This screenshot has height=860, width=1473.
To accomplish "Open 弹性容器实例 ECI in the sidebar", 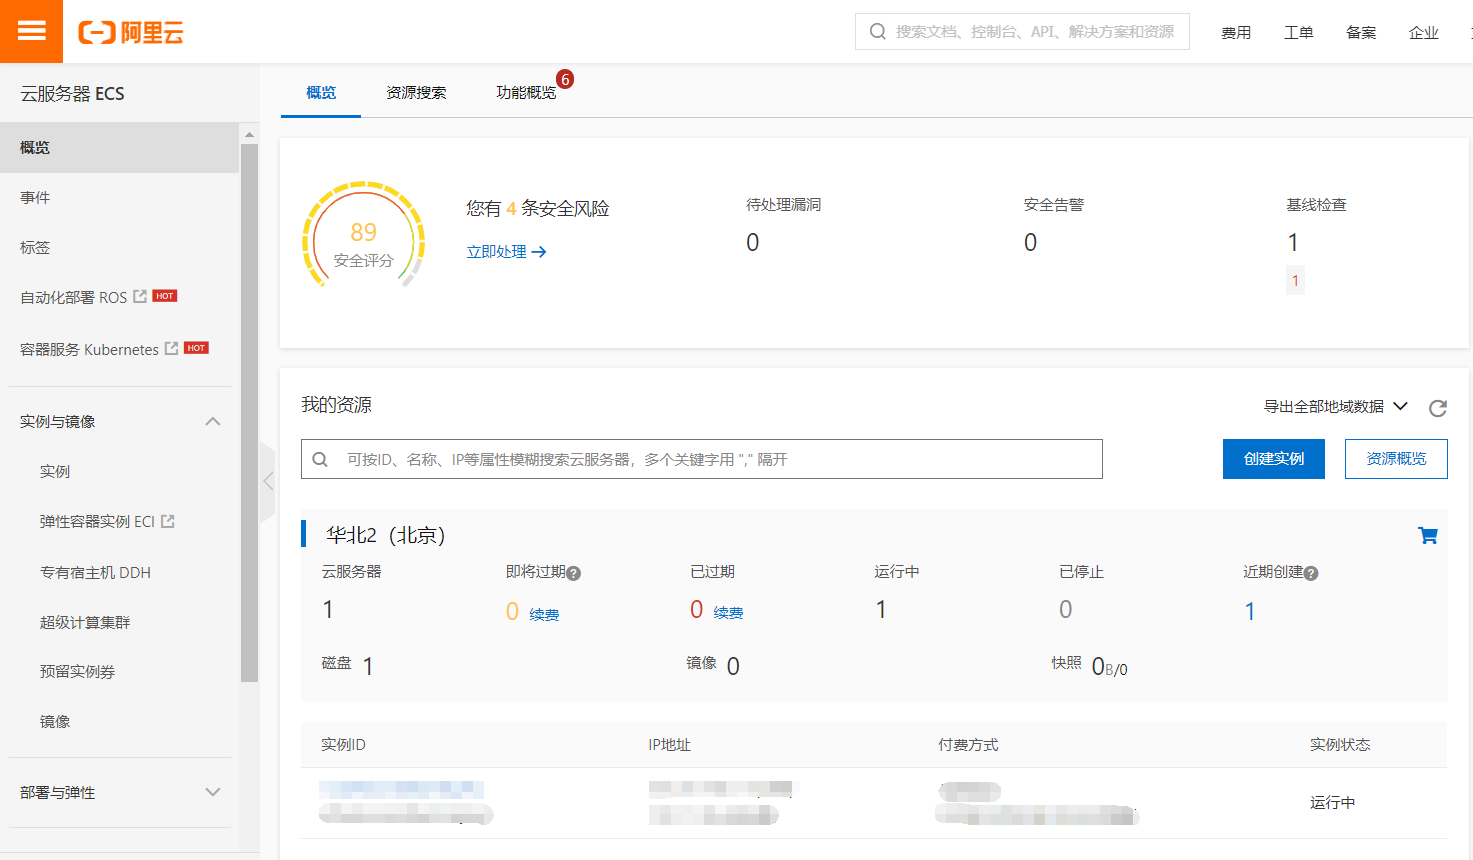I will pos(97,521).
